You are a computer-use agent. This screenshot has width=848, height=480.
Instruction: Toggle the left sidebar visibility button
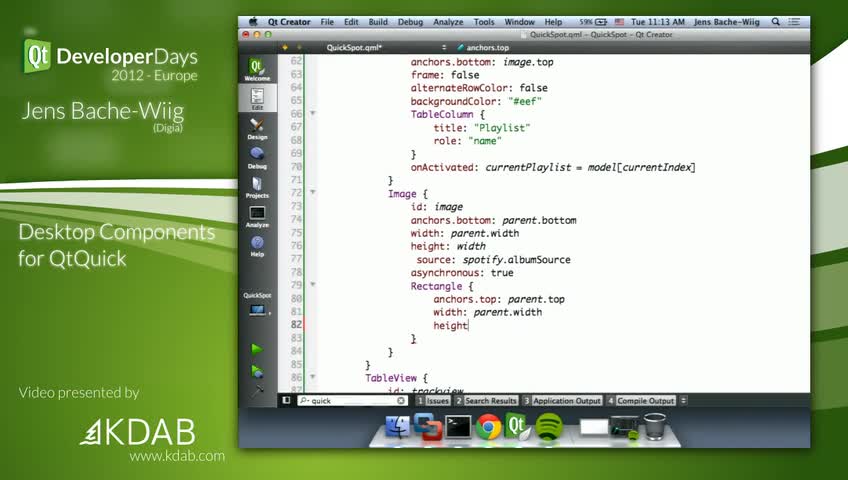point(286,401)
